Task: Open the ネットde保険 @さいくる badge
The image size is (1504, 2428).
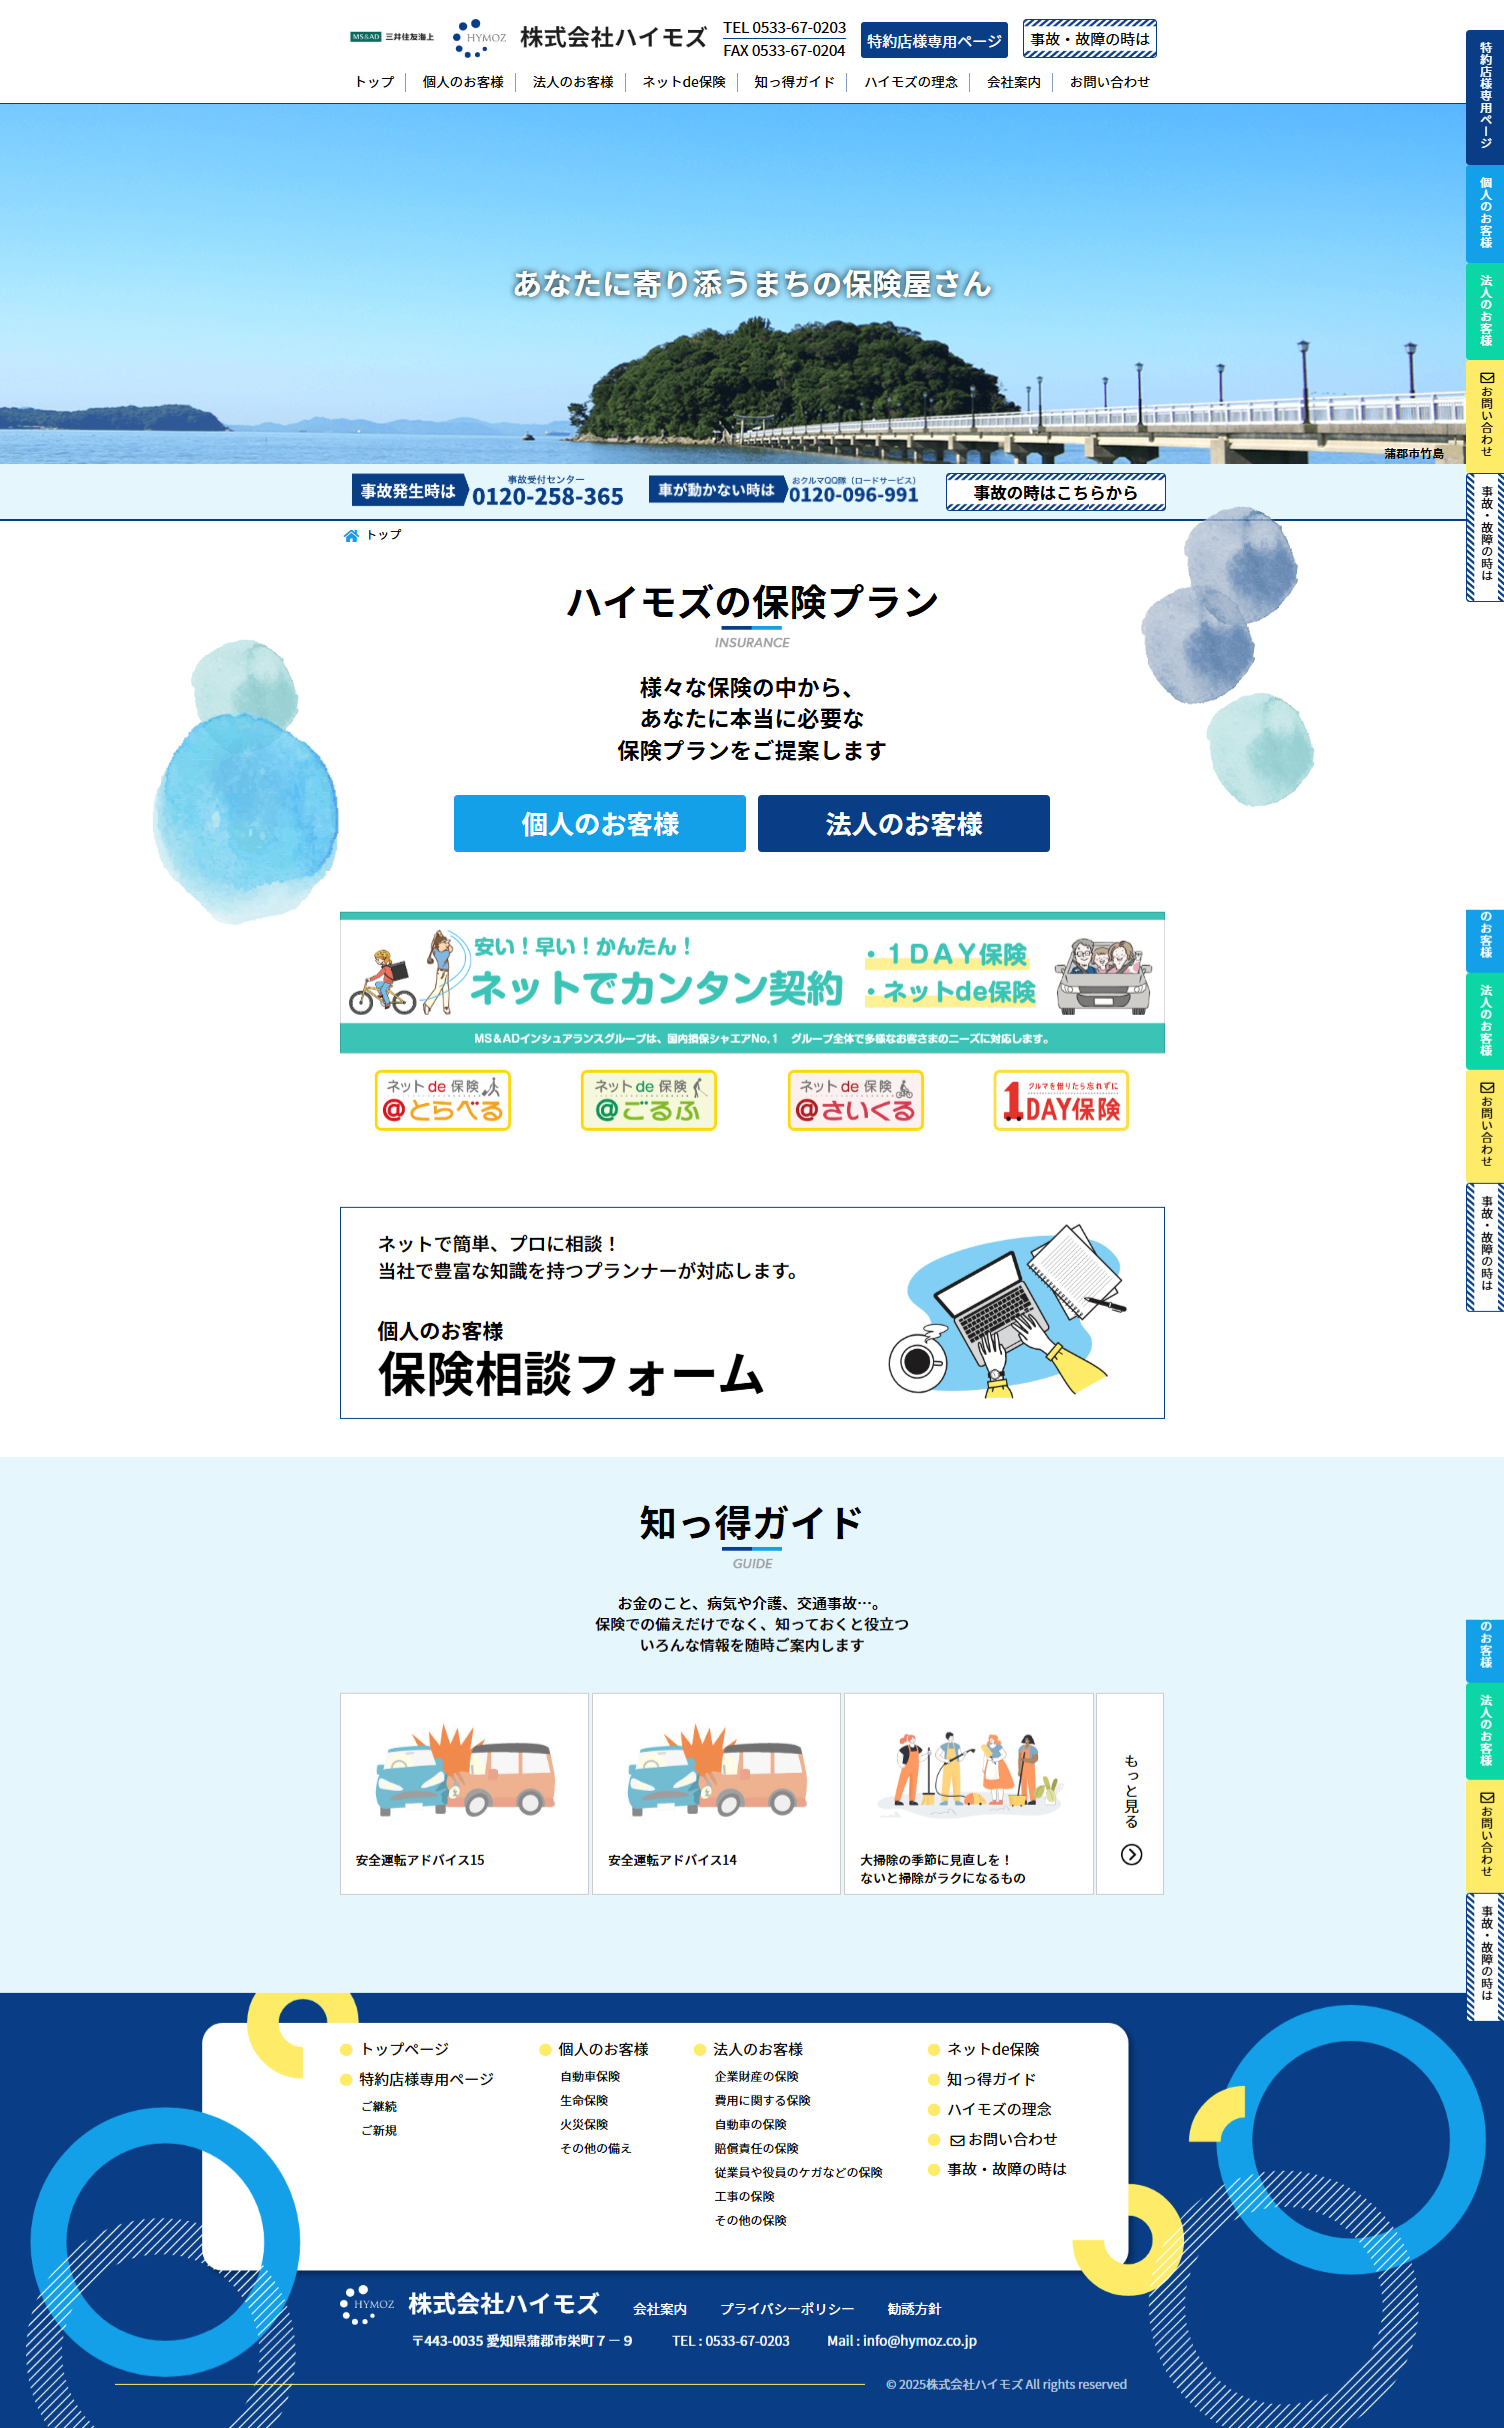Action: pyautogui.click(x=855, y=1100)
